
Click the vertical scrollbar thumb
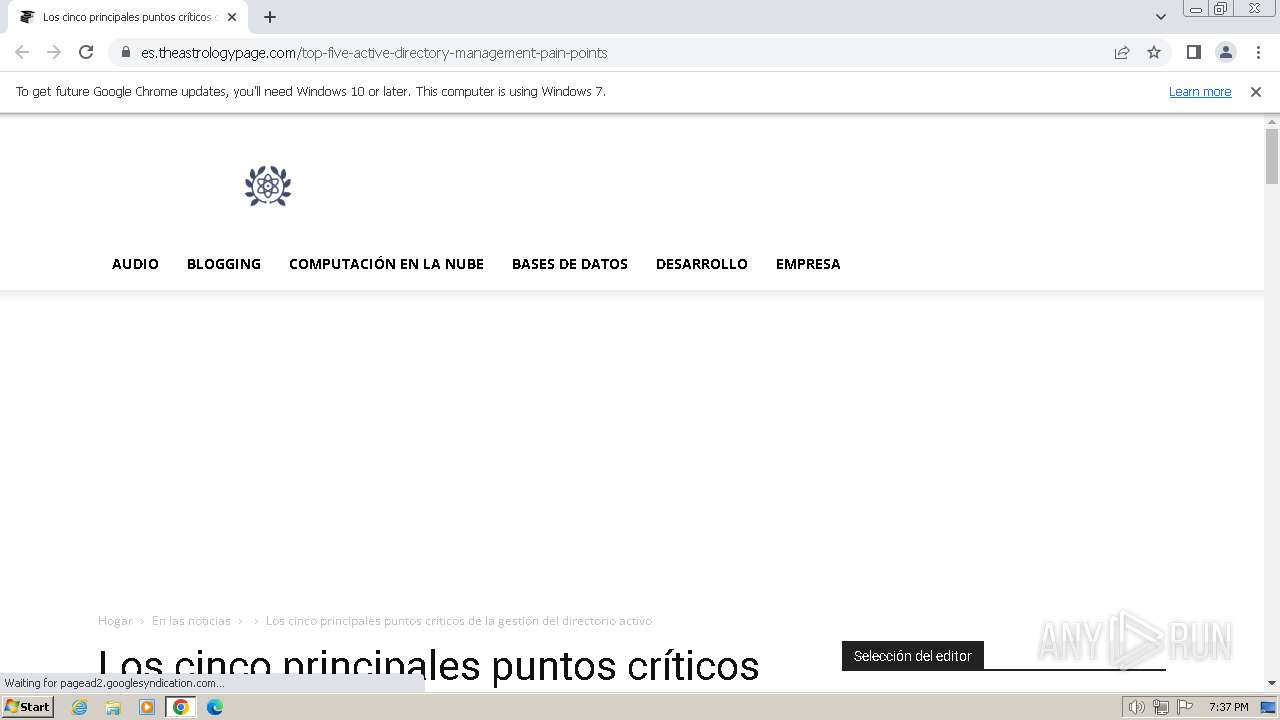pyautogui.click(x=1272, y=157)
